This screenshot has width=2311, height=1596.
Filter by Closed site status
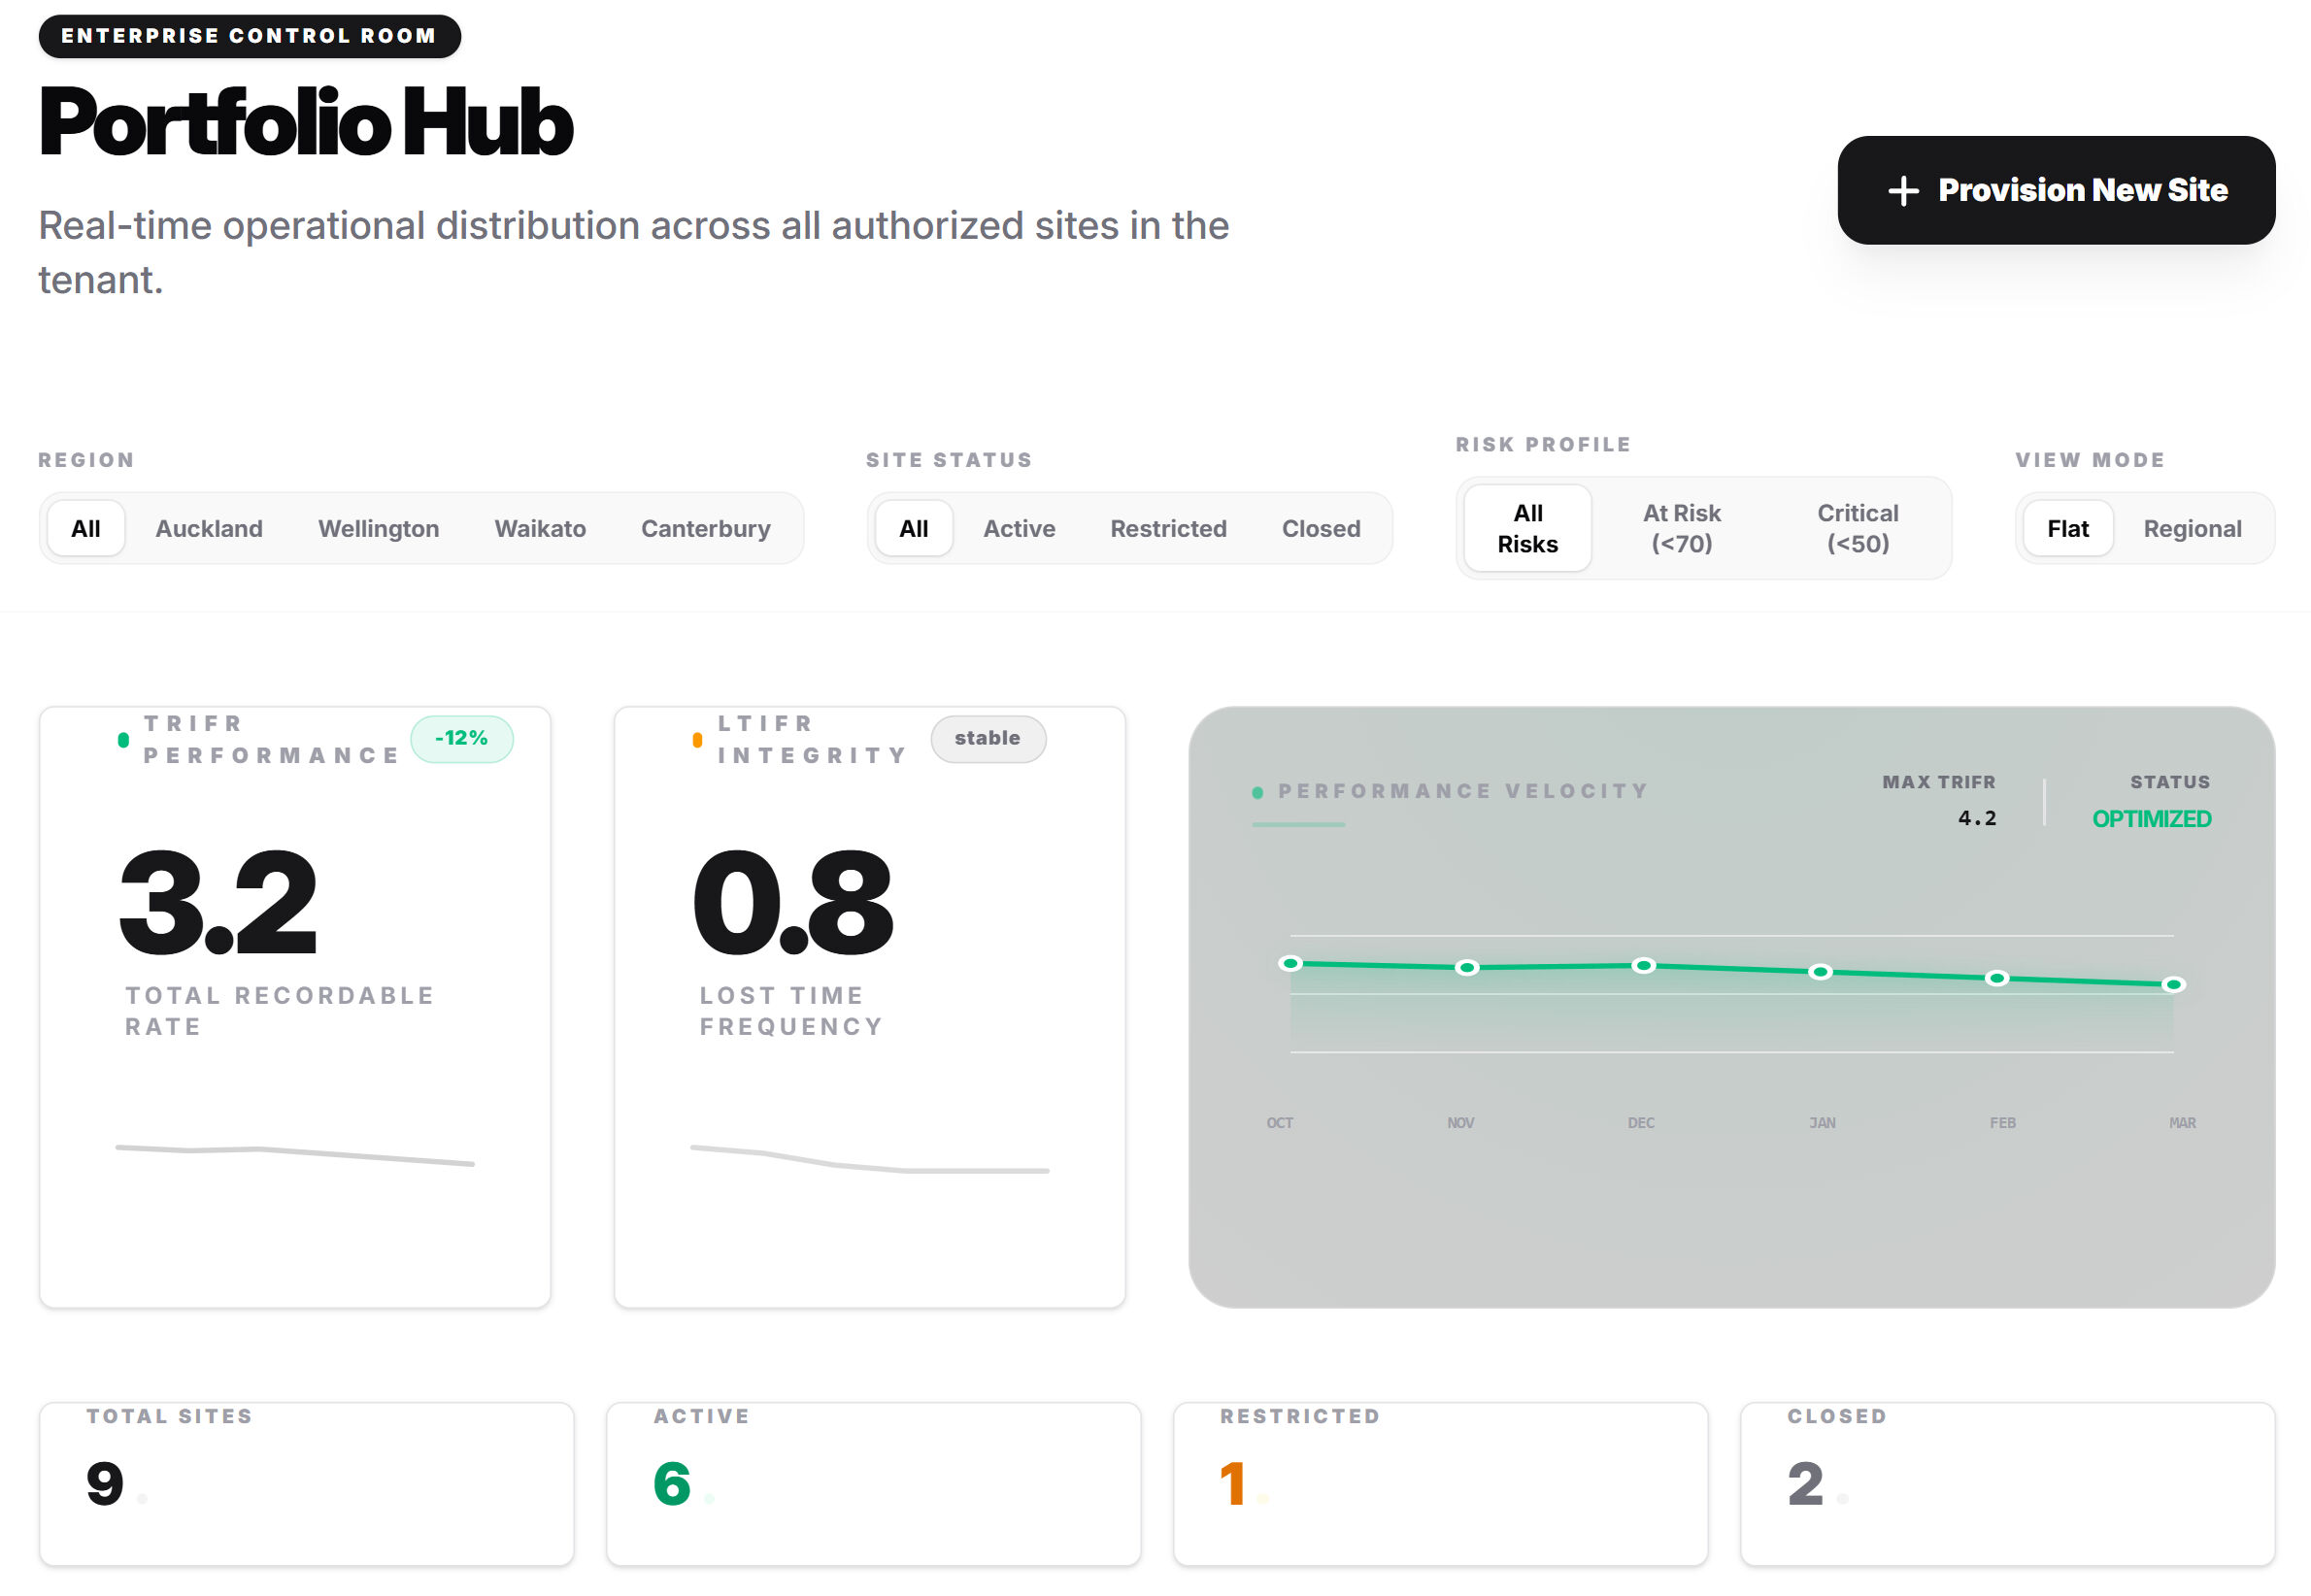tap(1320, 528)
